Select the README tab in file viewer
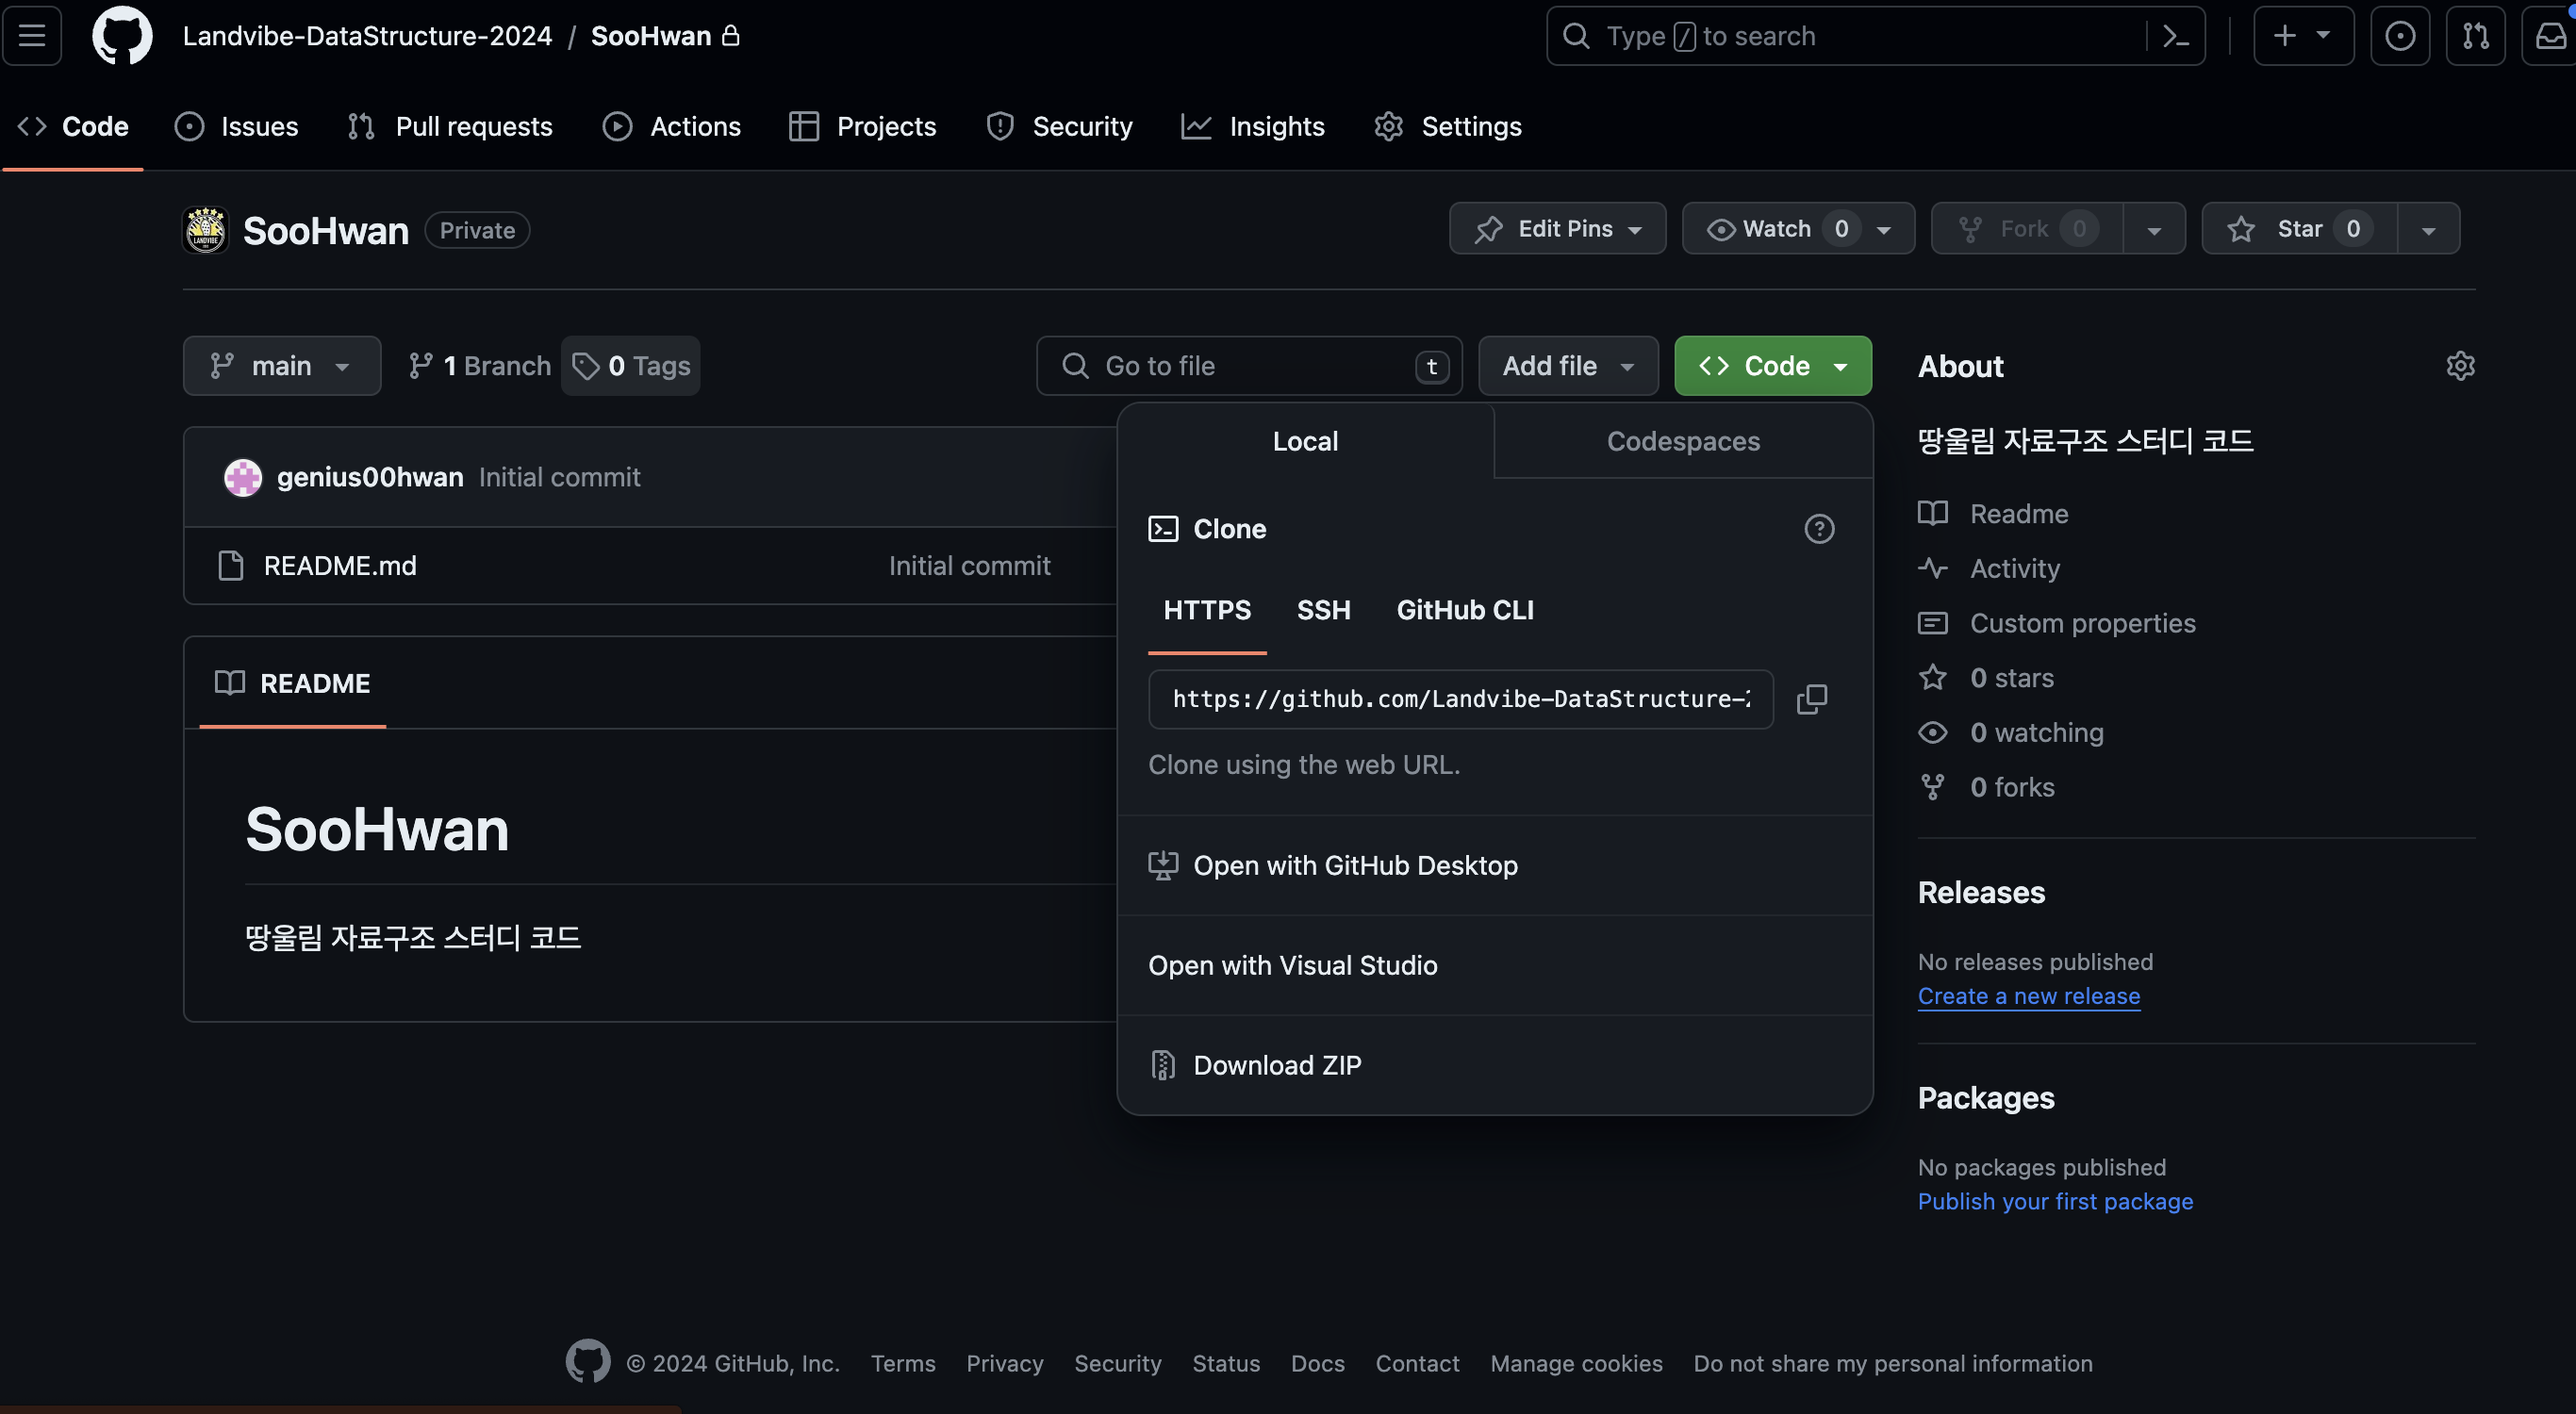This screenshot has height=1414, width=2576. click(293, 683)
